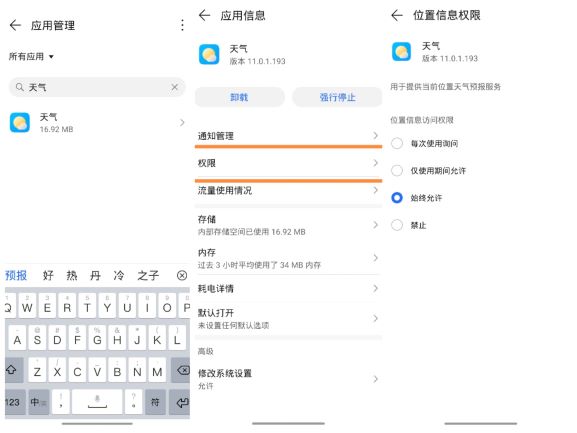Open 存储 storage row
This screenshot has width=577, height=433.
(288, 225)
